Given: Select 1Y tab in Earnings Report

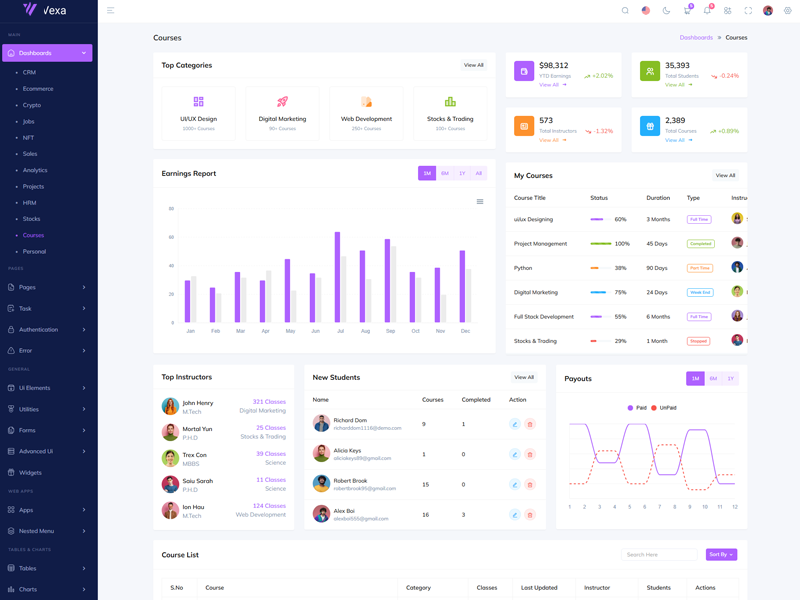Looking at the screenshot, I should tap(462, 174).
